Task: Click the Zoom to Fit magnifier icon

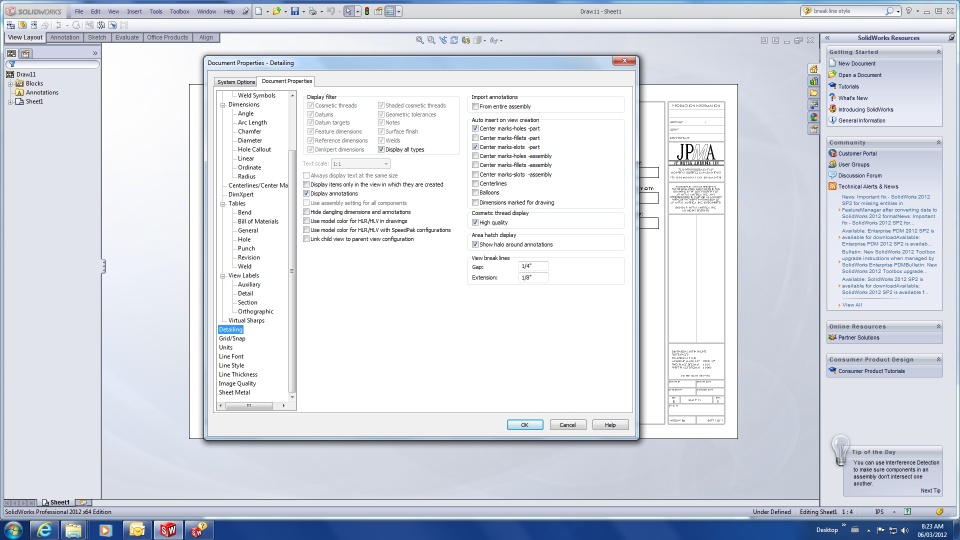Action: (x=419, y=40)
